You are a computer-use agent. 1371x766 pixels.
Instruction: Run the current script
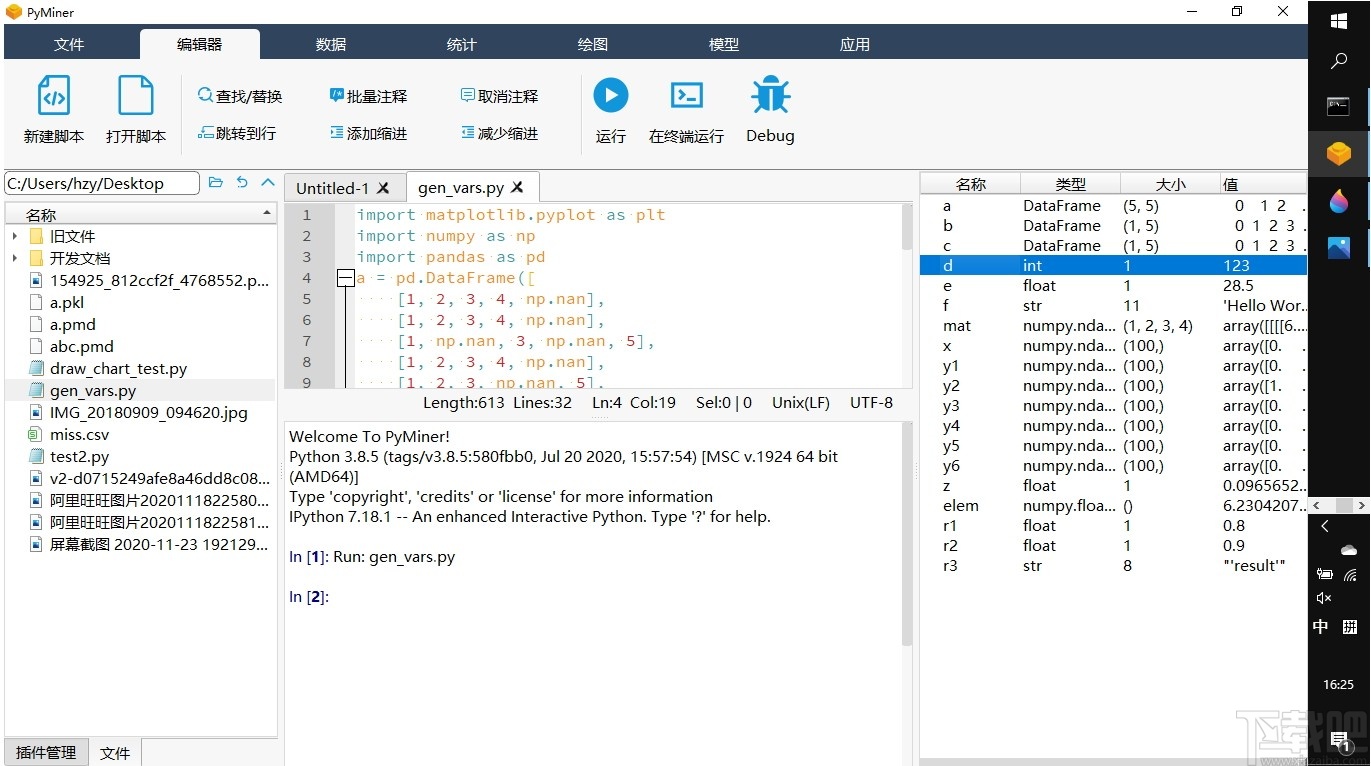pos(611,110)
